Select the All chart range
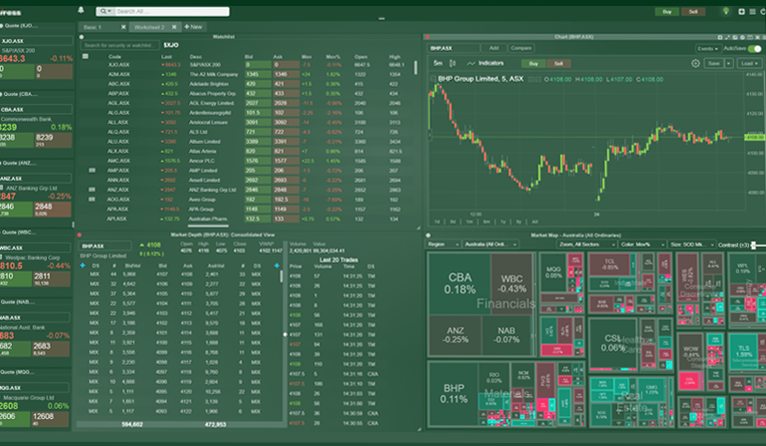 point(534,222)
